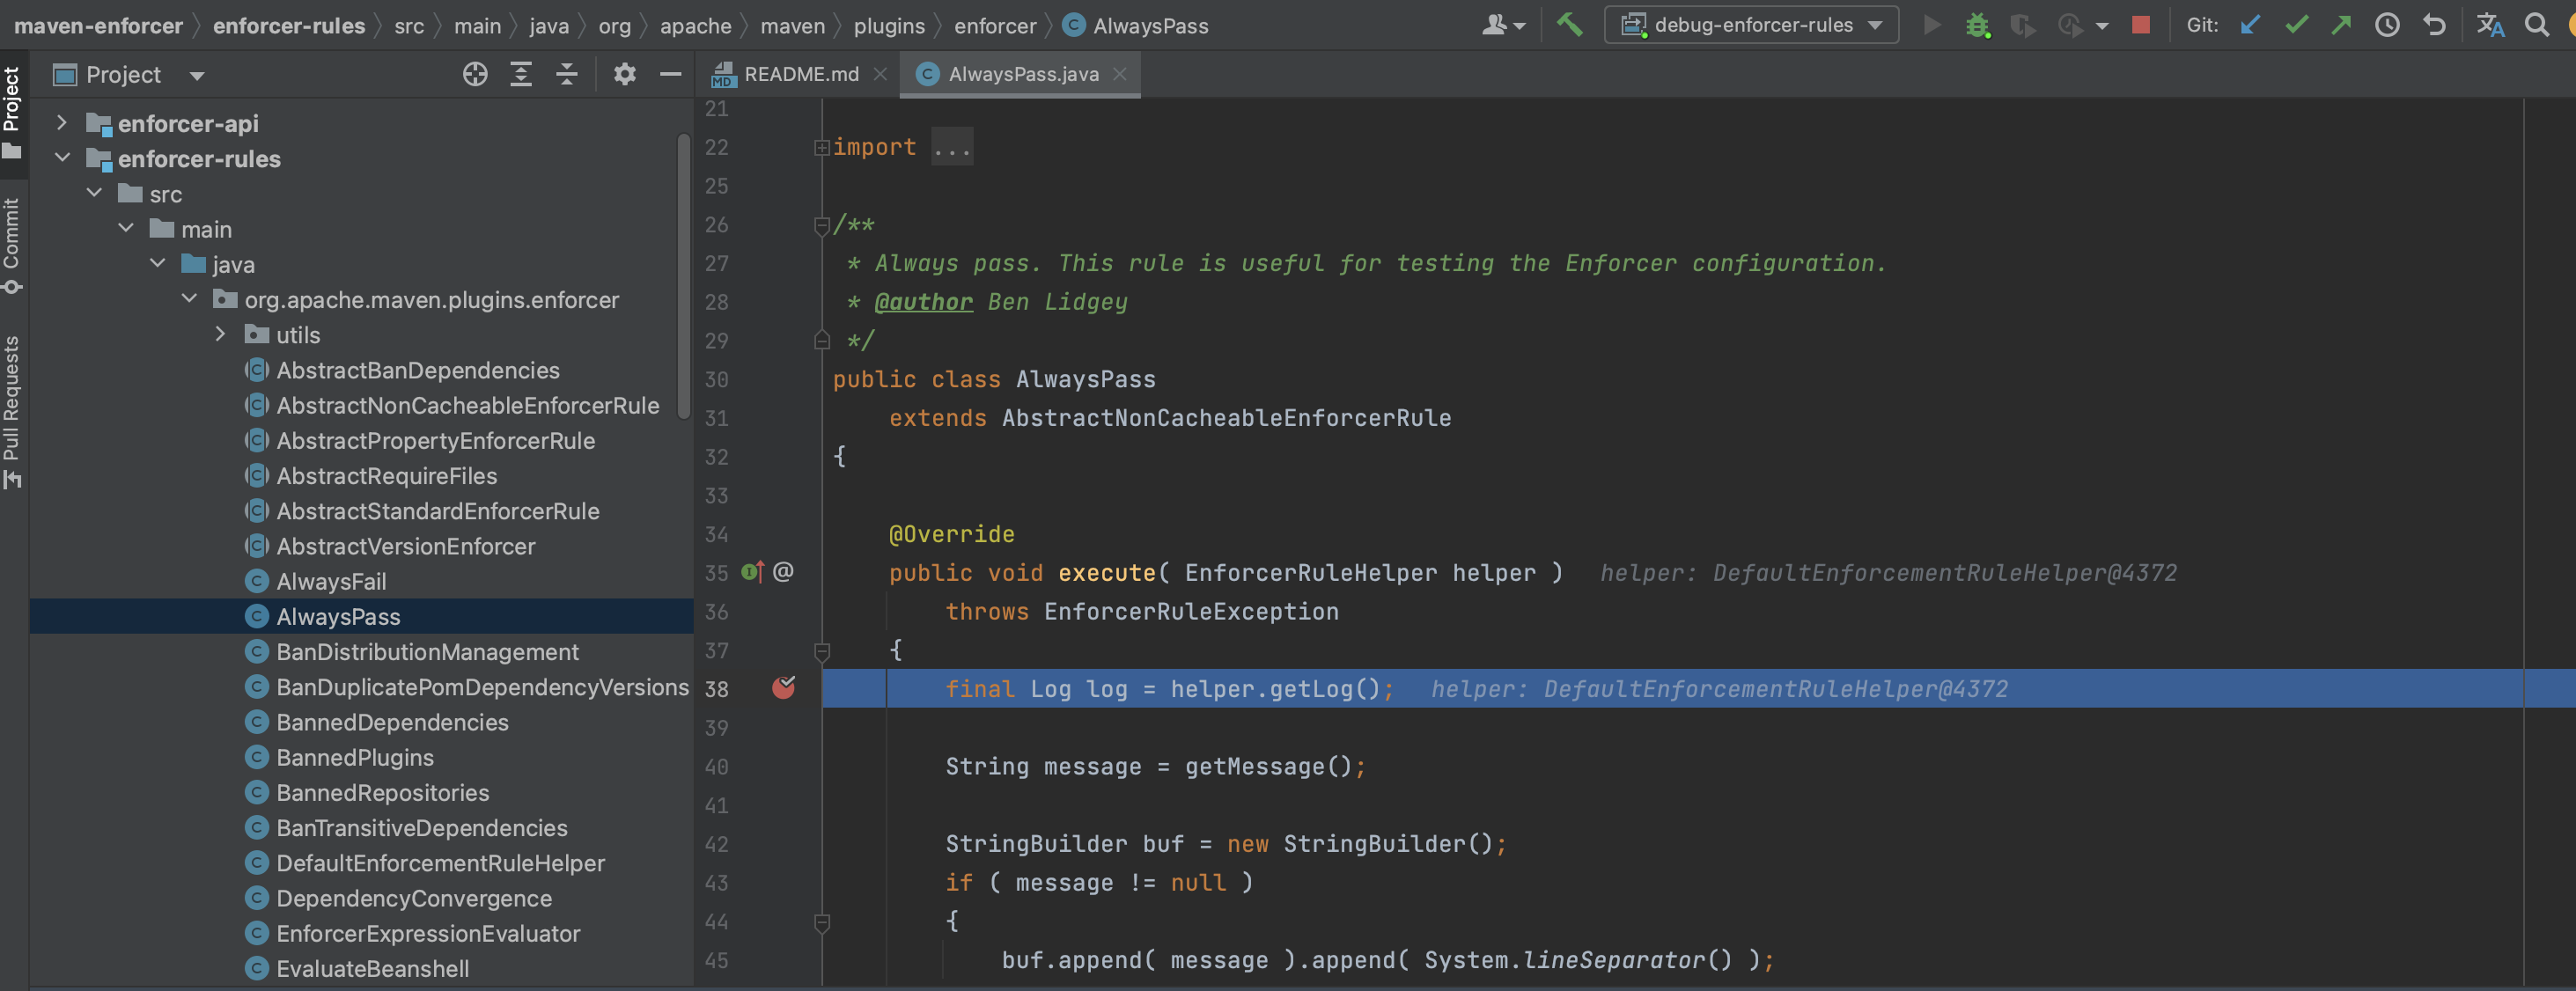The width and height of the screenshot is (2576, 991).
Task: Click the Project panel settings gear icon
Action: click(x=624, y=74)
